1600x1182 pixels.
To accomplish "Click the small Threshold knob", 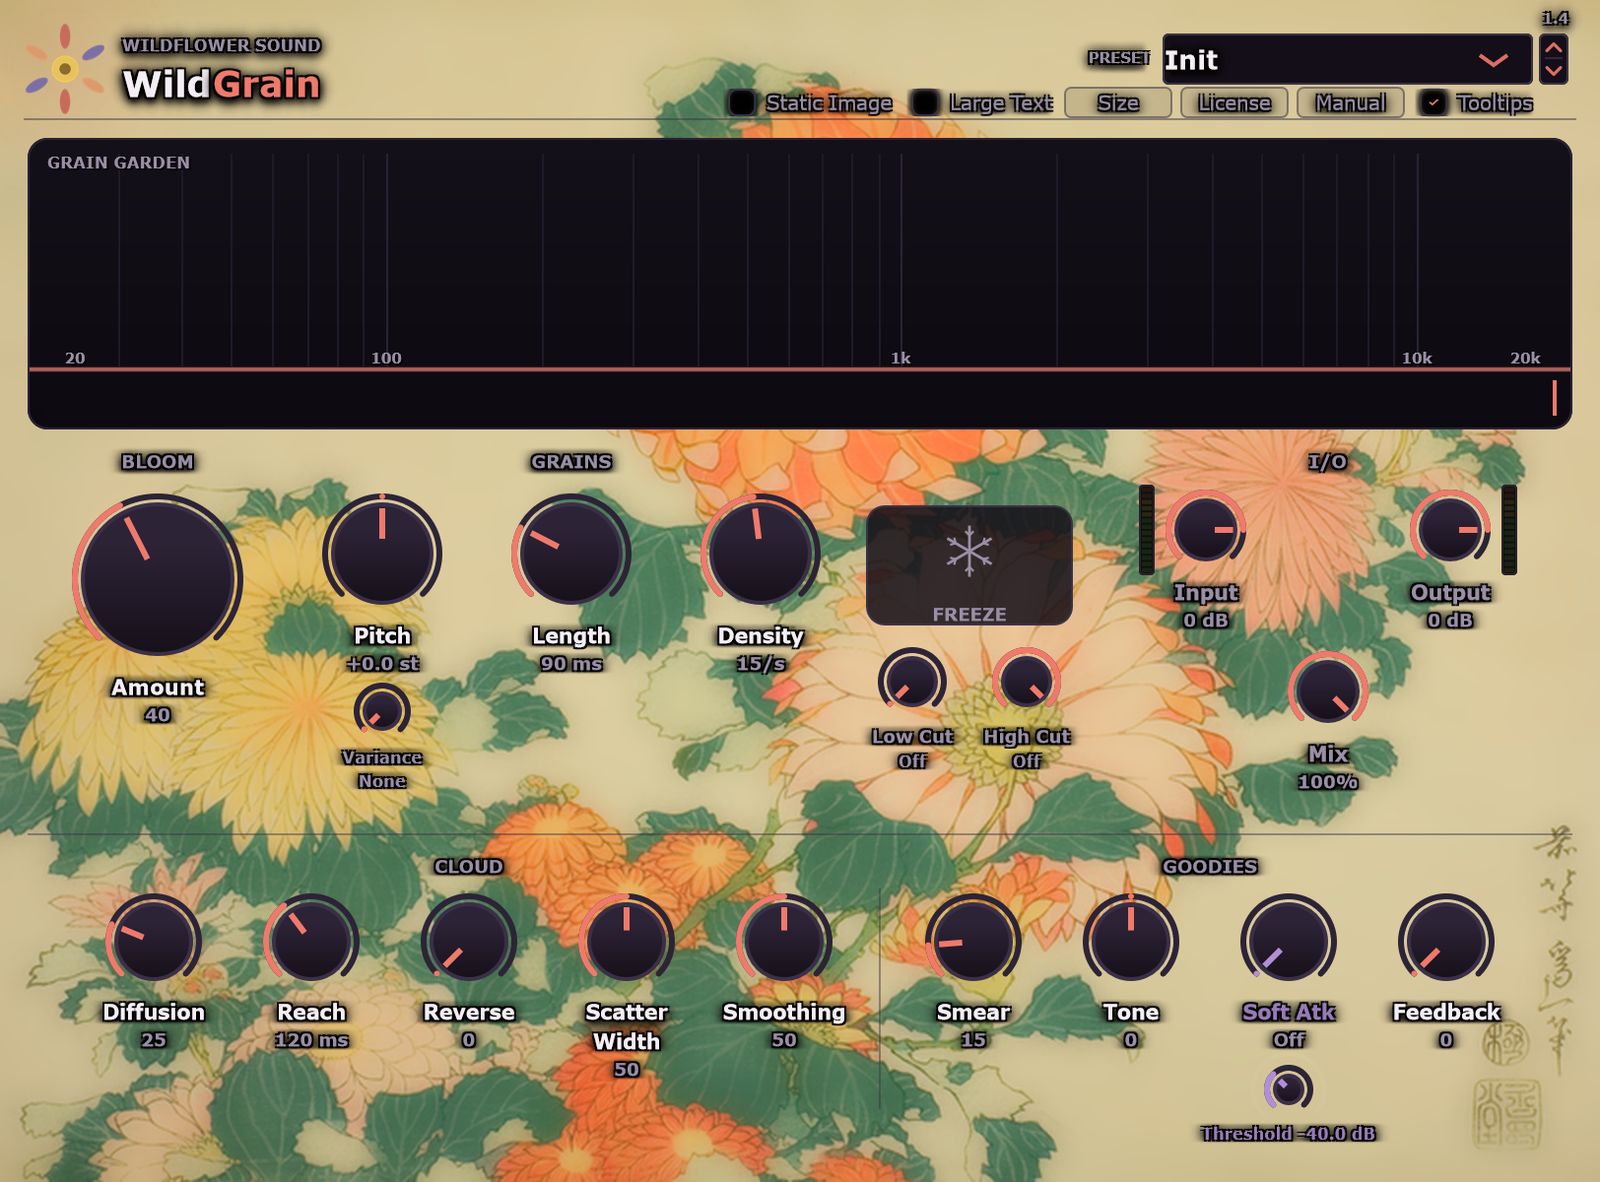I will pos(1288,1088).
